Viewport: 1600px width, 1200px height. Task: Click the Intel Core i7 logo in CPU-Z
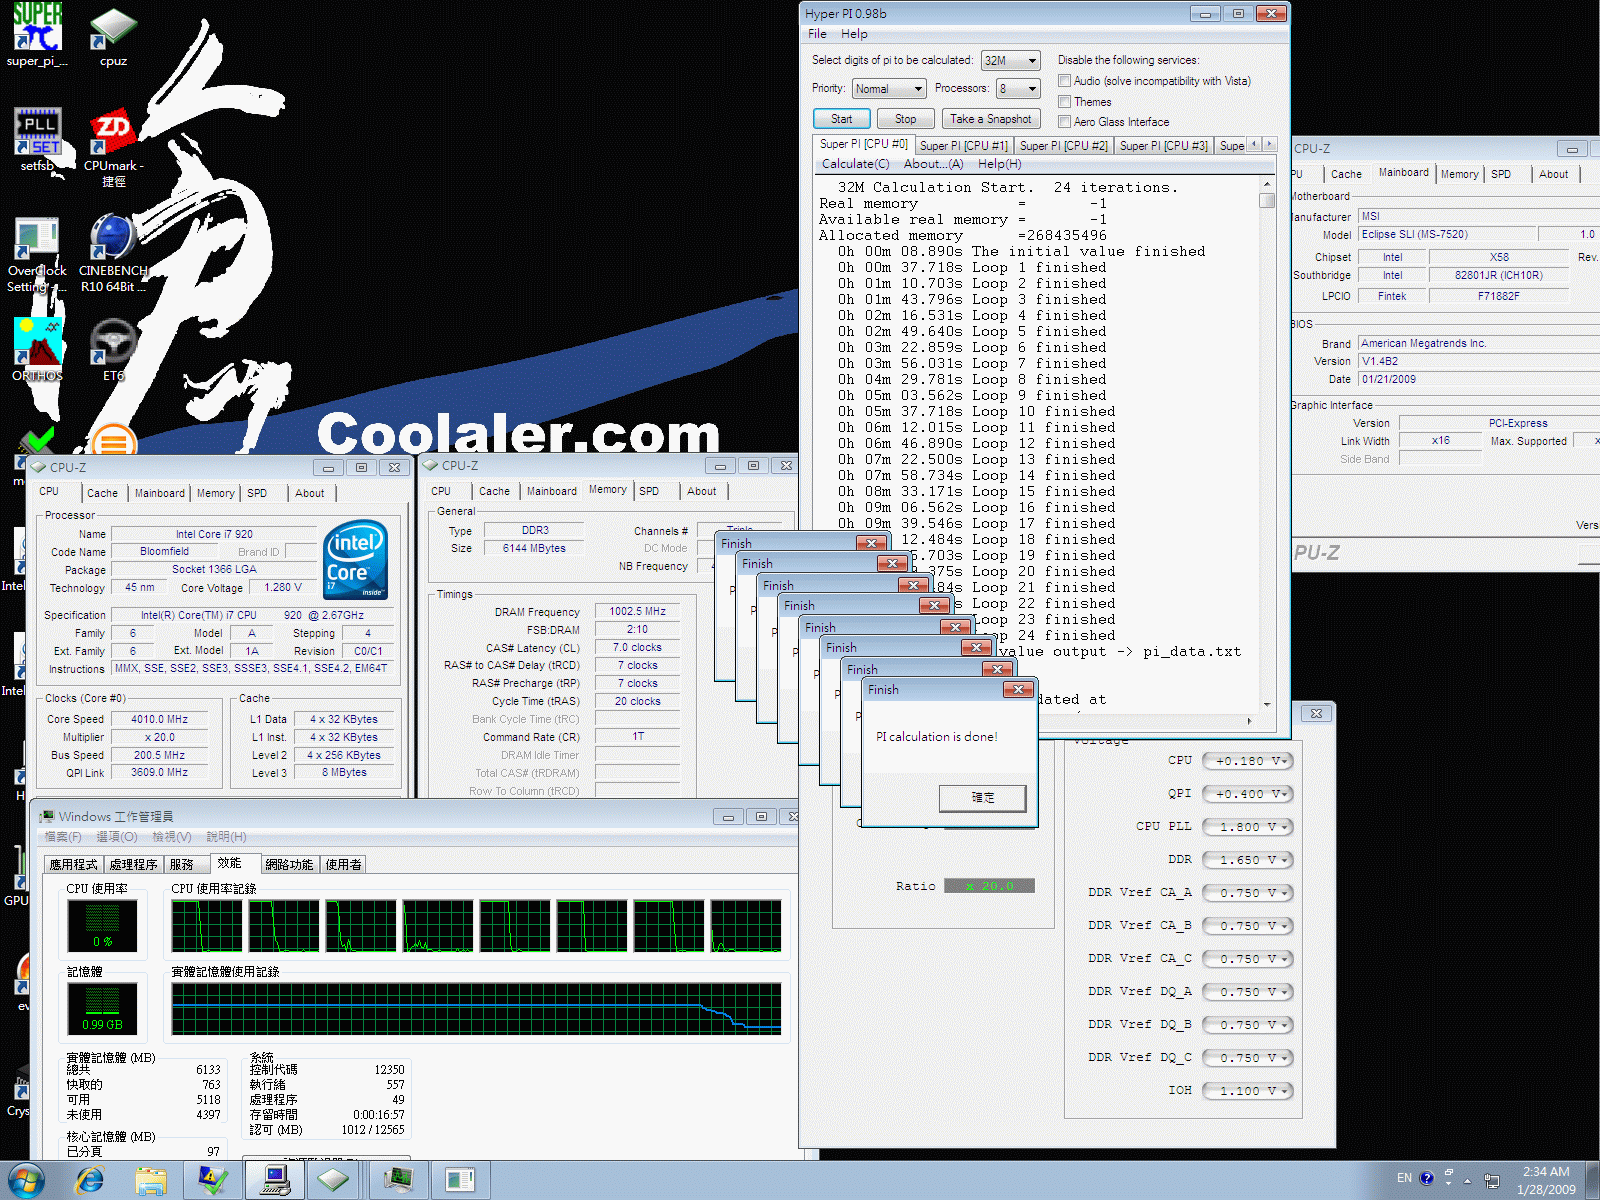coord(356,559)
